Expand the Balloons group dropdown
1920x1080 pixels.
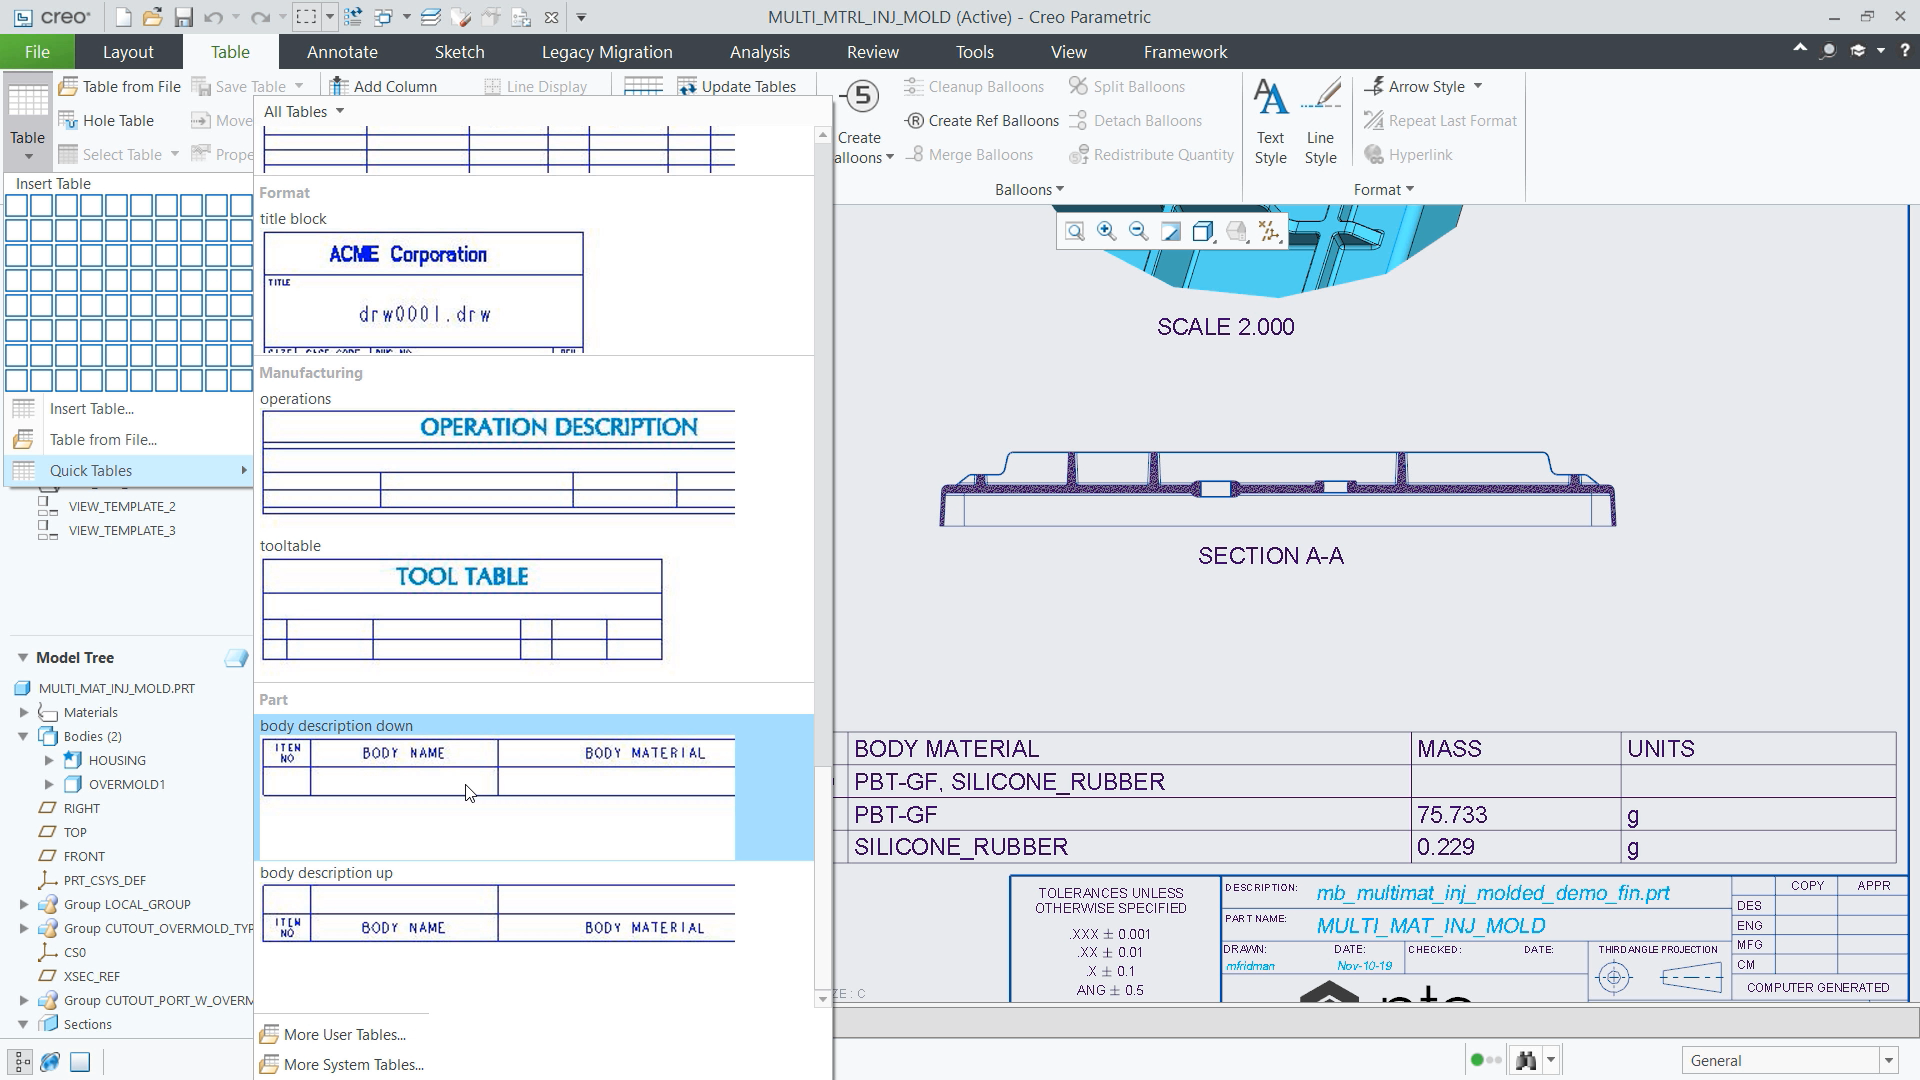[1029, 189]
